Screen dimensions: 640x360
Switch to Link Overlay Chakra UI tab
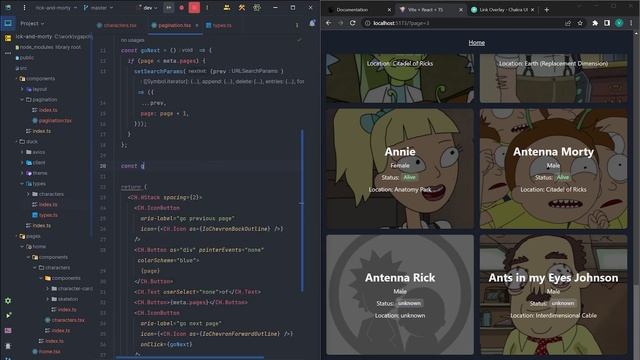(503, 9)
